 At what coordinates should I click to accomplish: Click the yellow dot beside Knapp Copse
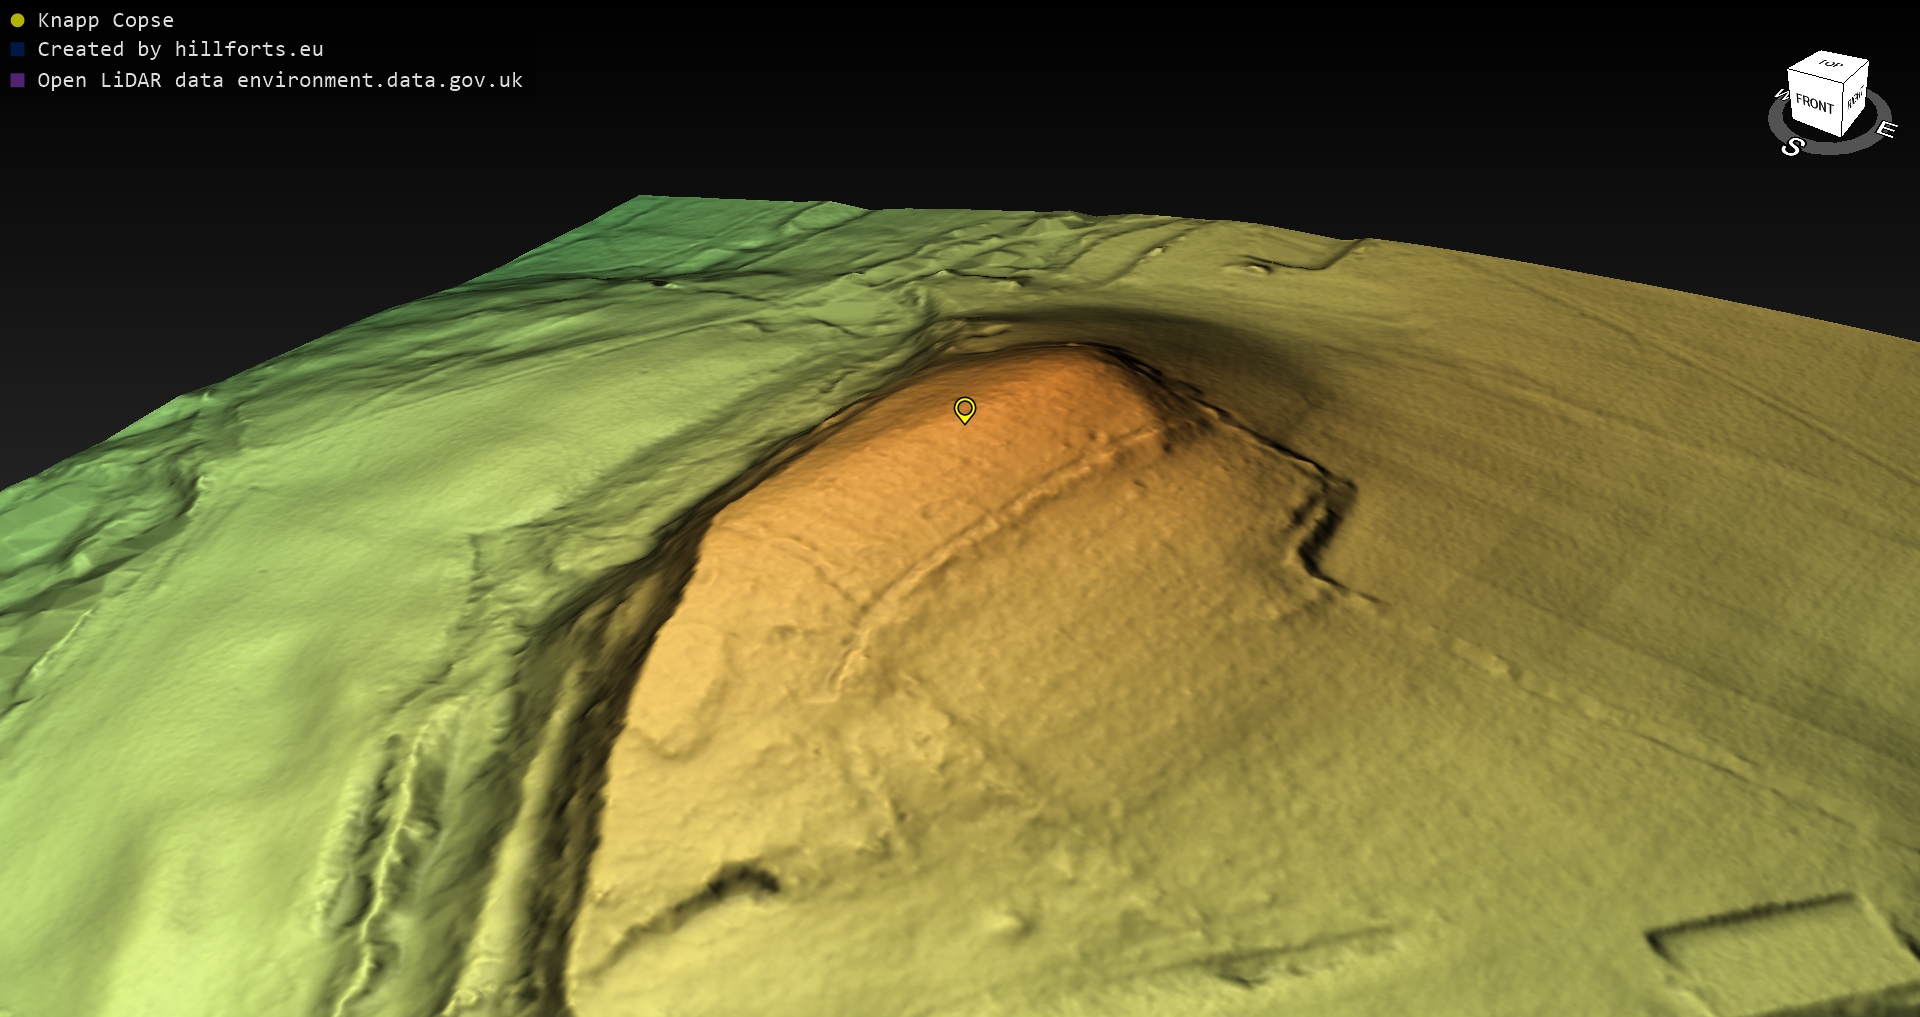17,20
